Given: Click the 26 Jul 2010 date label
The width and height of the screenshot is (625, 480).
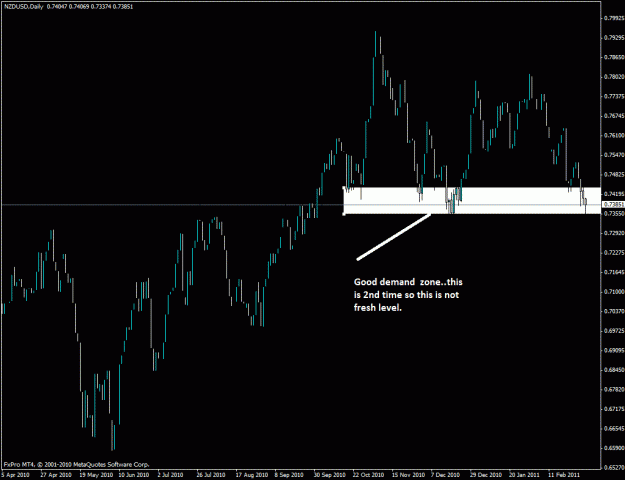Looking at the screenshot, I should pyautogui.click(x=211, y=475).
